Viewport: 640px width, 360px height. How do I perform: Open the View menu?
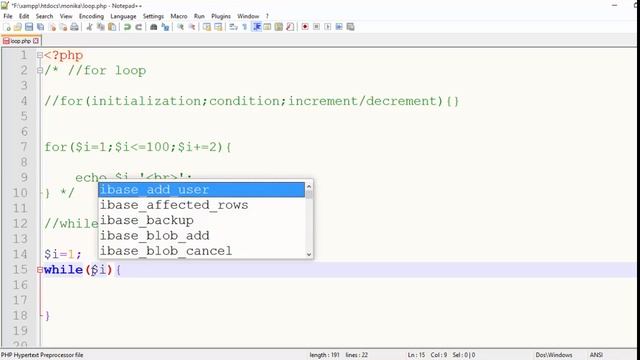coord(66,16)
